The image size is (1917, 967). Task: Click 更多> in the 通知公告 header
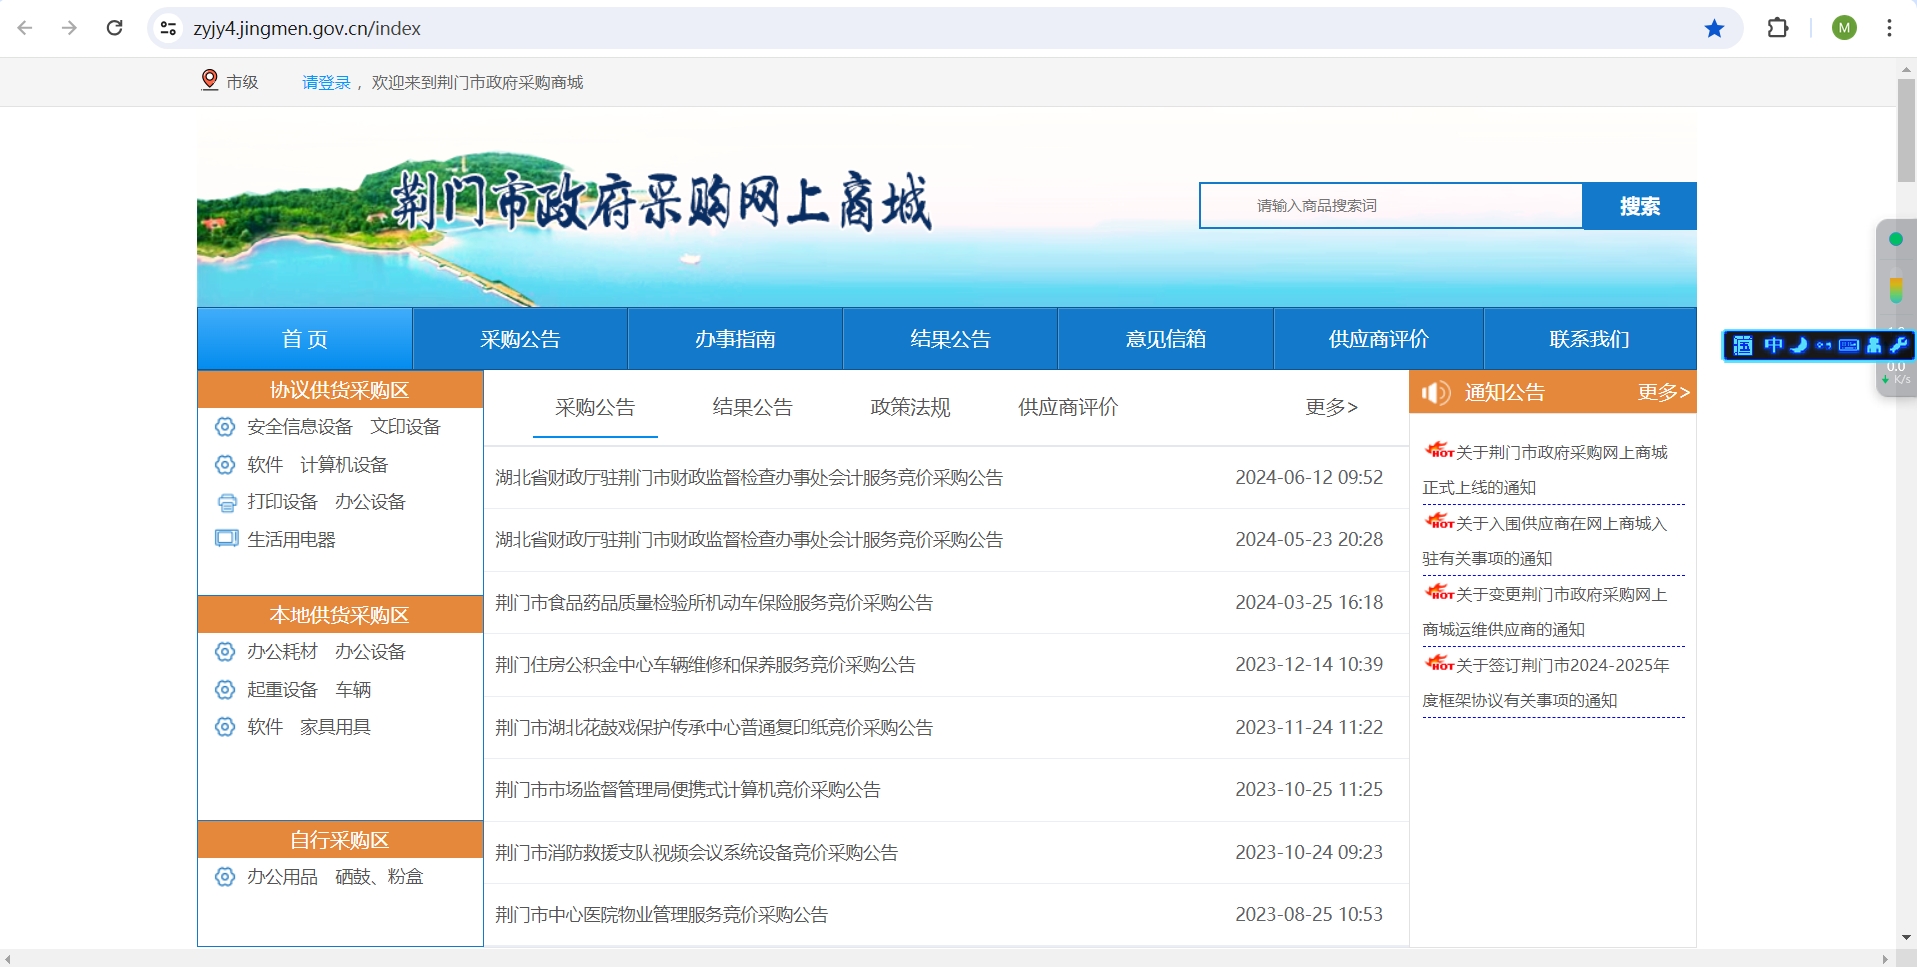1663,392
